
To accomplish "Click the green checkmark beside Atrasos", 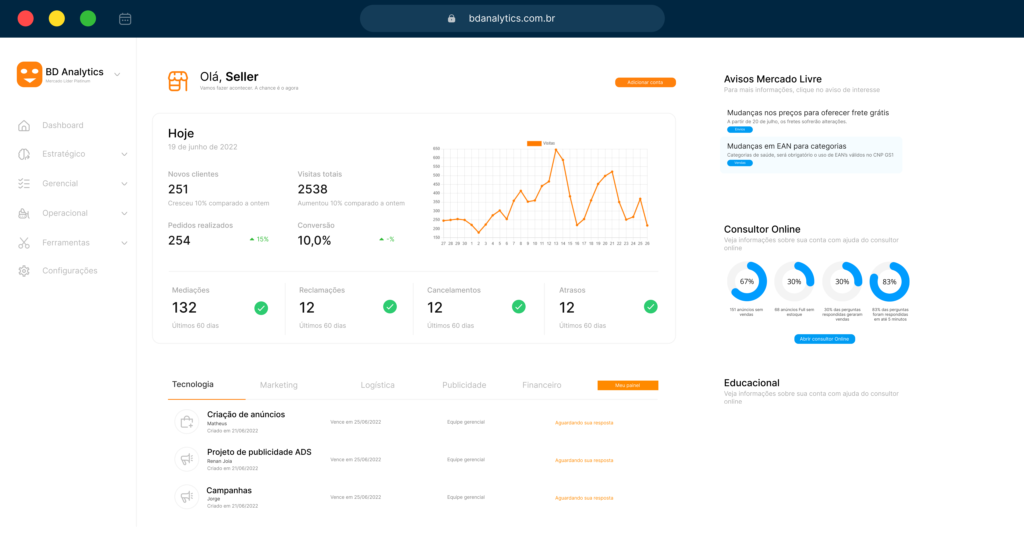I will pos(650,307).
